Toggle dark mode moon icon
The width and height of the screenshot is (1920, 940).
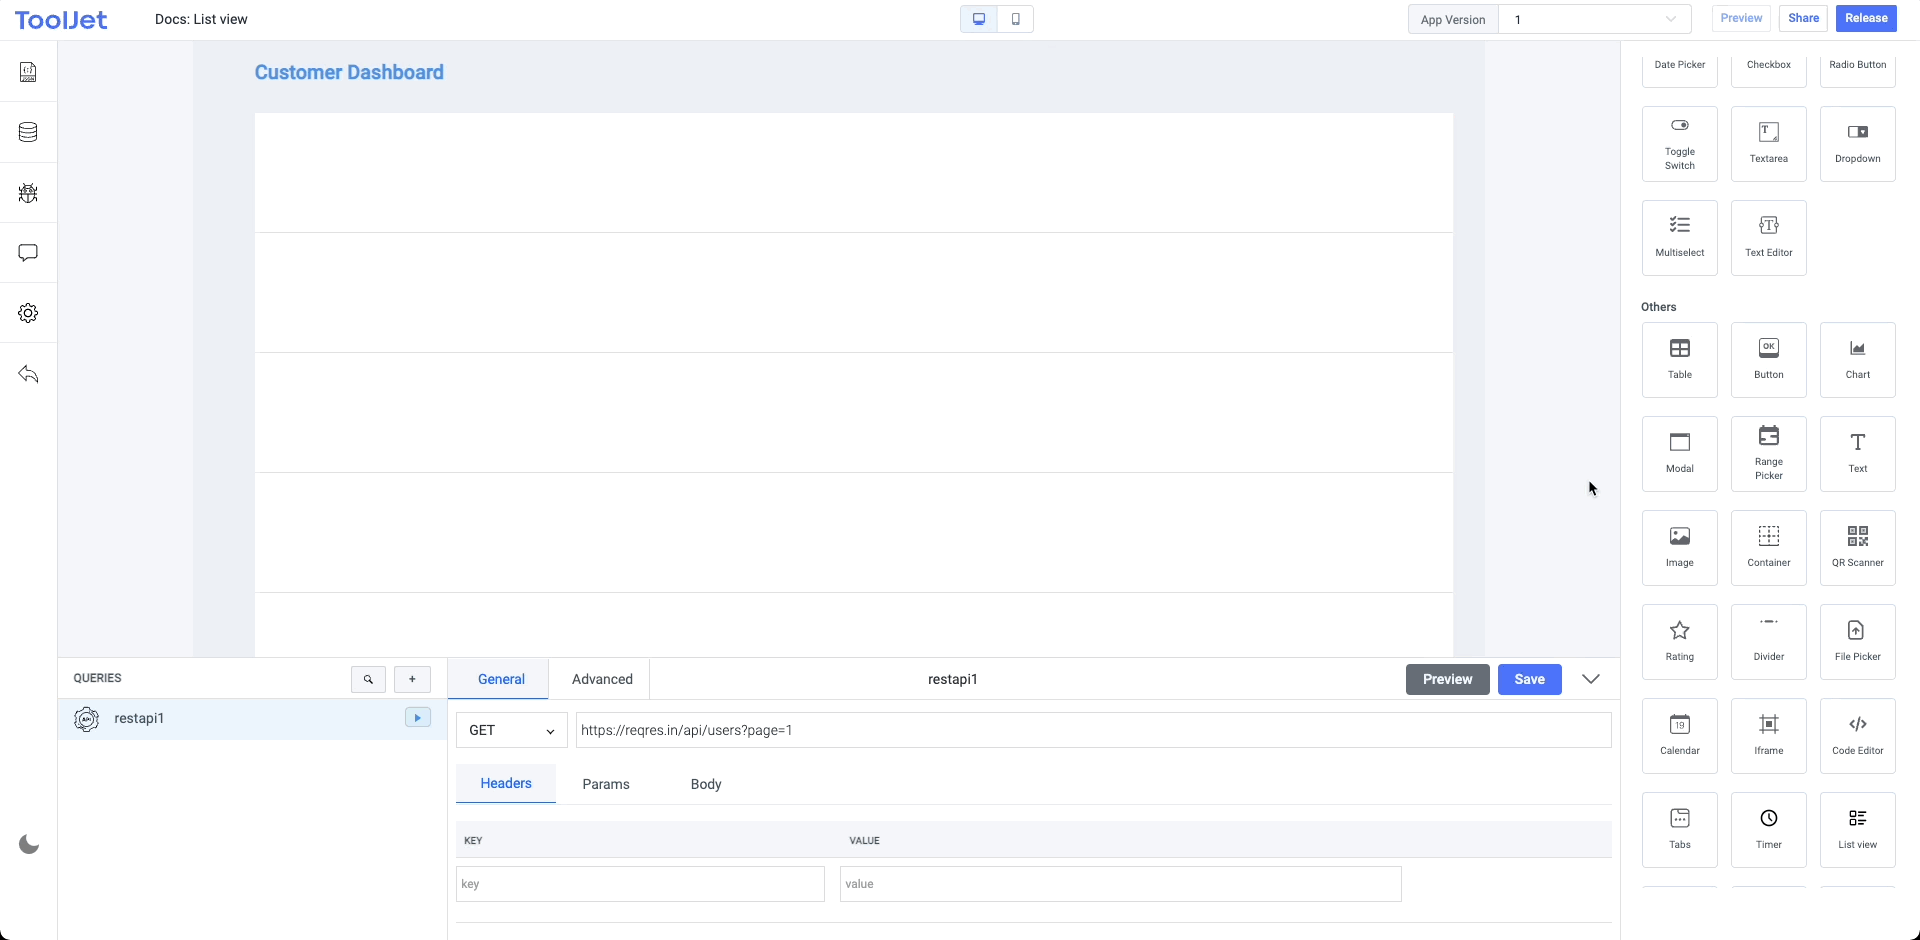click(29, 845)
